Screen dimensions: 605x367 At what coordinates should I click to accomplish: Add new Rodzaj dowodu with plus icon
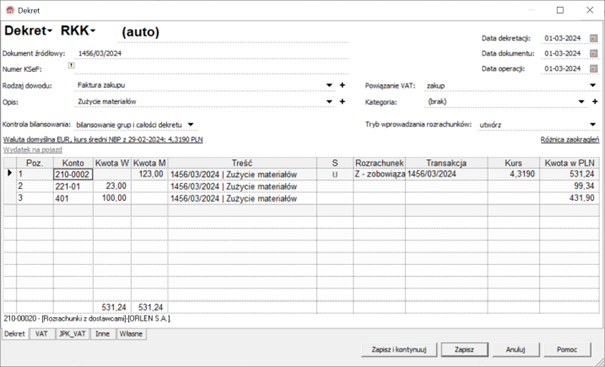pyautogui.click(x=342, y=85)
